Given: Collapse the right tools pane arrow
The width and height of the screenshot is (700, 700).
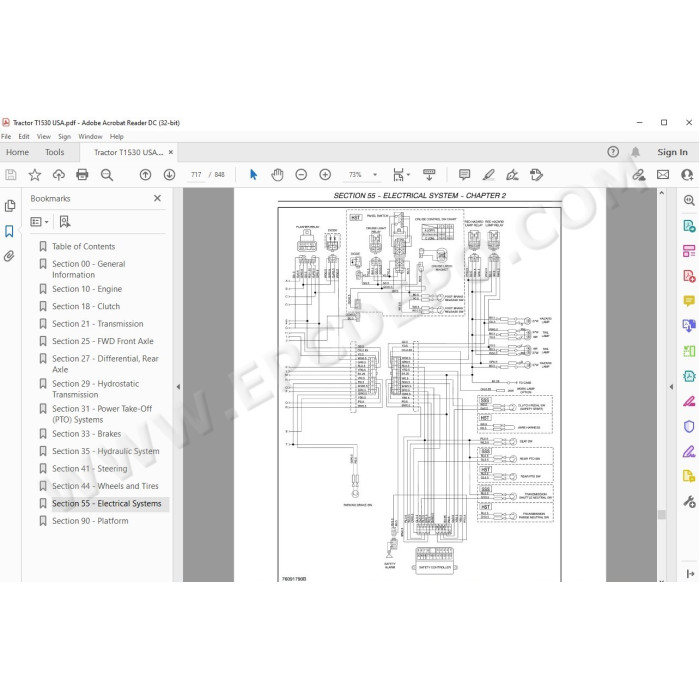Looking at the screenshot, I should pos(671,387).
